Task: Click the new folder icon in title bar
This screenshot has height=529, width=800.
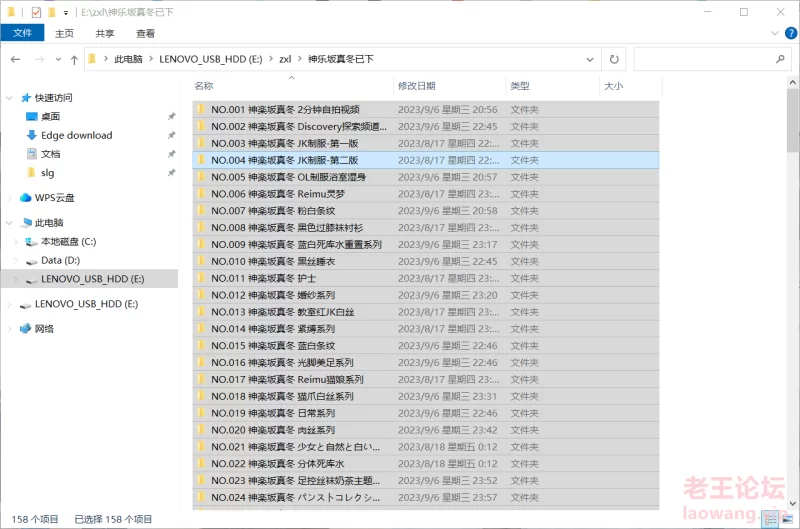Action: 52,12
